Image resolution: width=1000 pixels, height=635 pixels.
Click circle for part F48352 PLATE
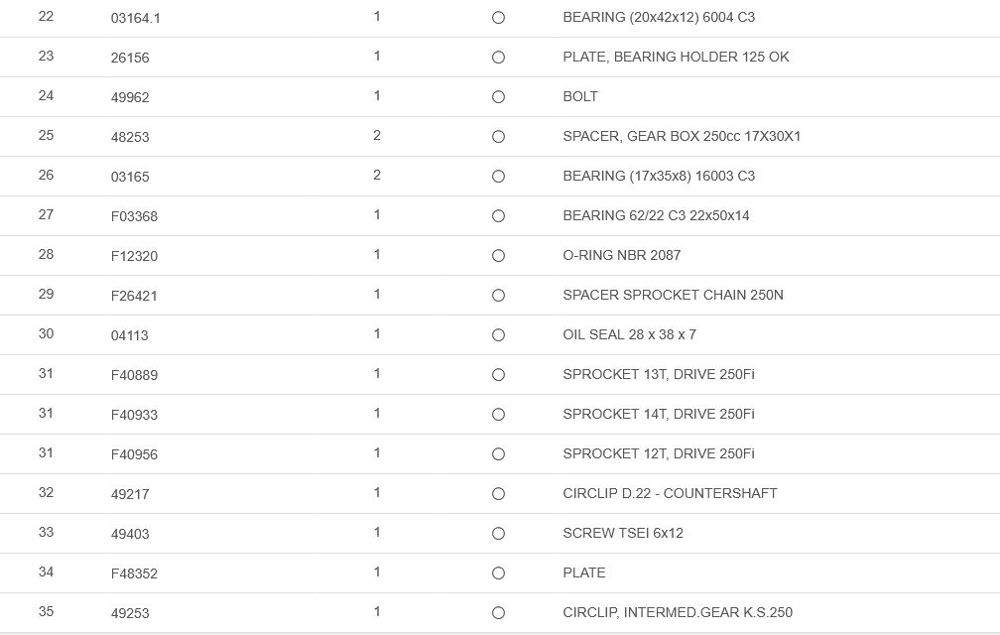click(498, 573)
